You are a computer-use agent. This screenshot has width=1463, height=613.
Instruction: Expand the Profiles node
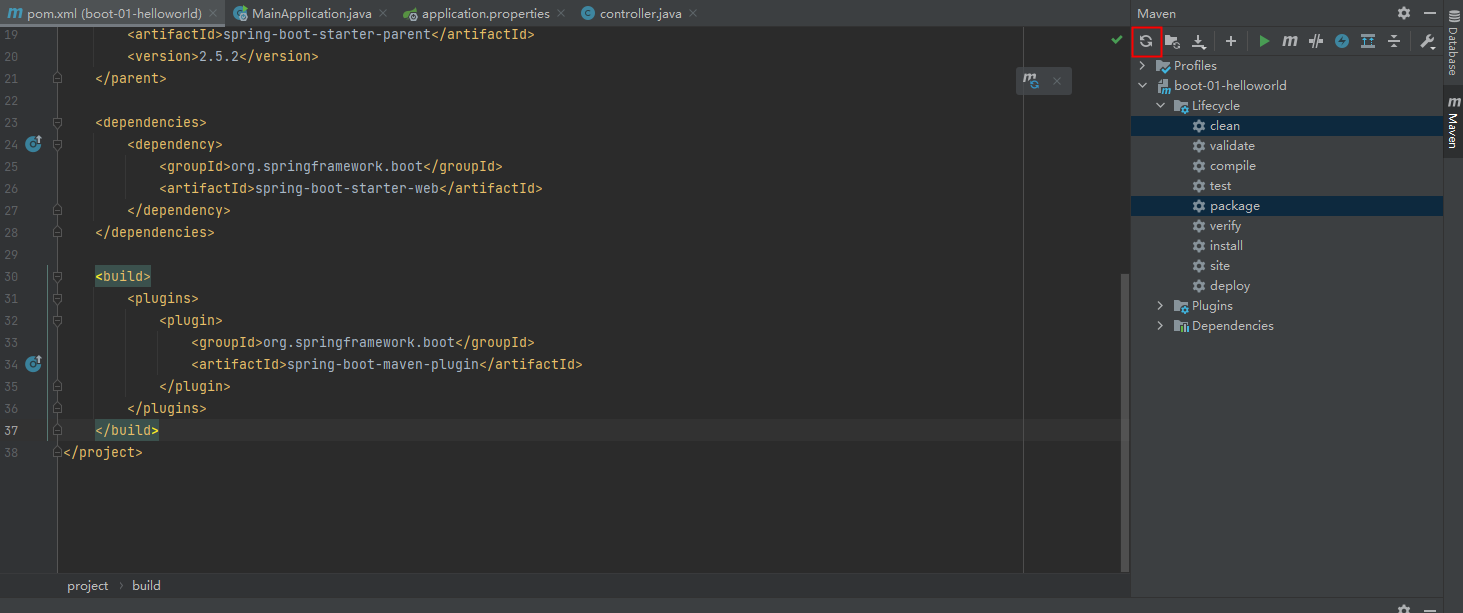1143,66
